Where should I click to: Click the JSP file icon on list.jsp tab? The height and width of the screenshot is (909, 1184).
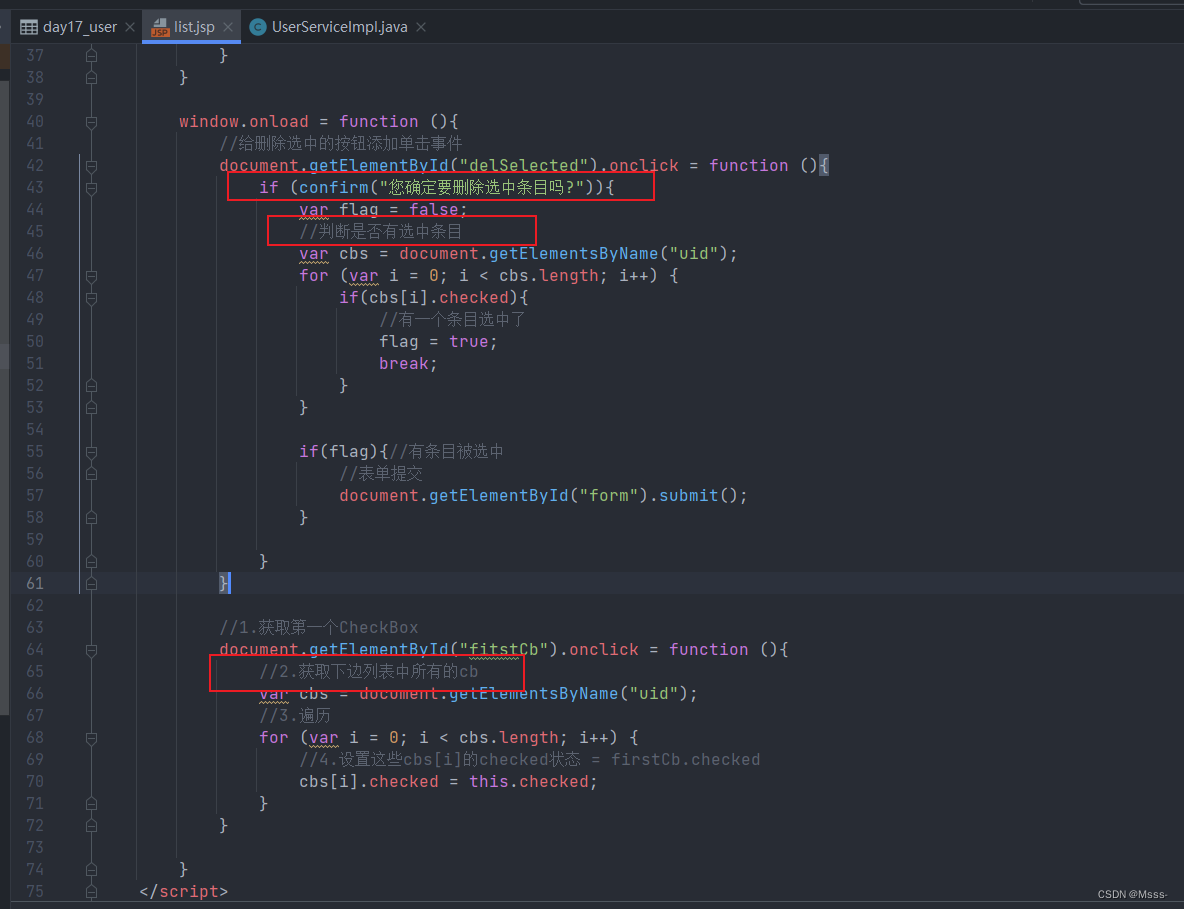160,27
